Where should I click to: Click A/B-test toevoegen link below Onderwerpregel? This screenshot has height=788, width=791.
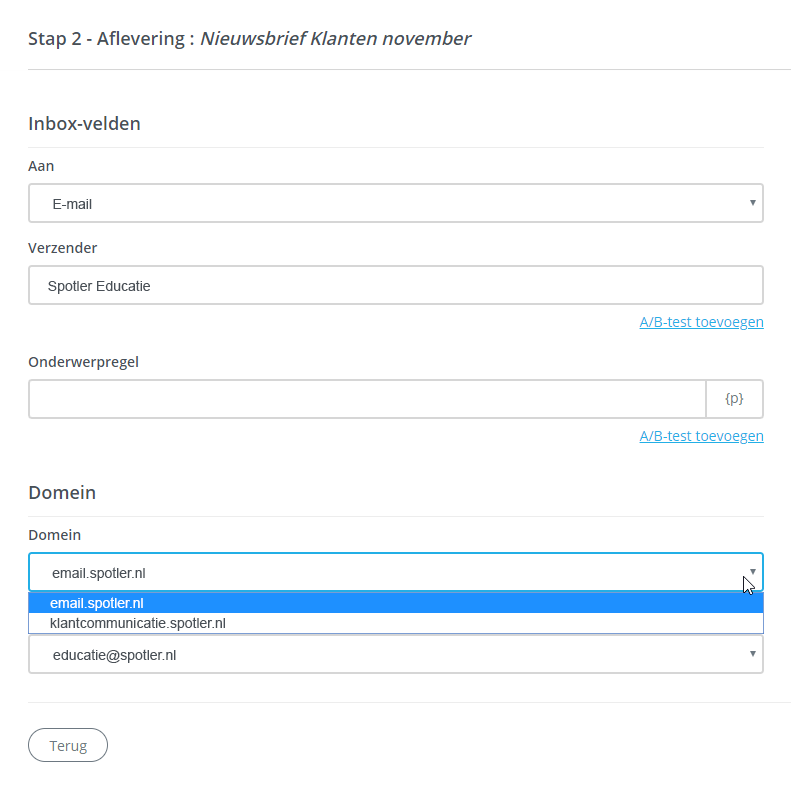coord(701,436)
